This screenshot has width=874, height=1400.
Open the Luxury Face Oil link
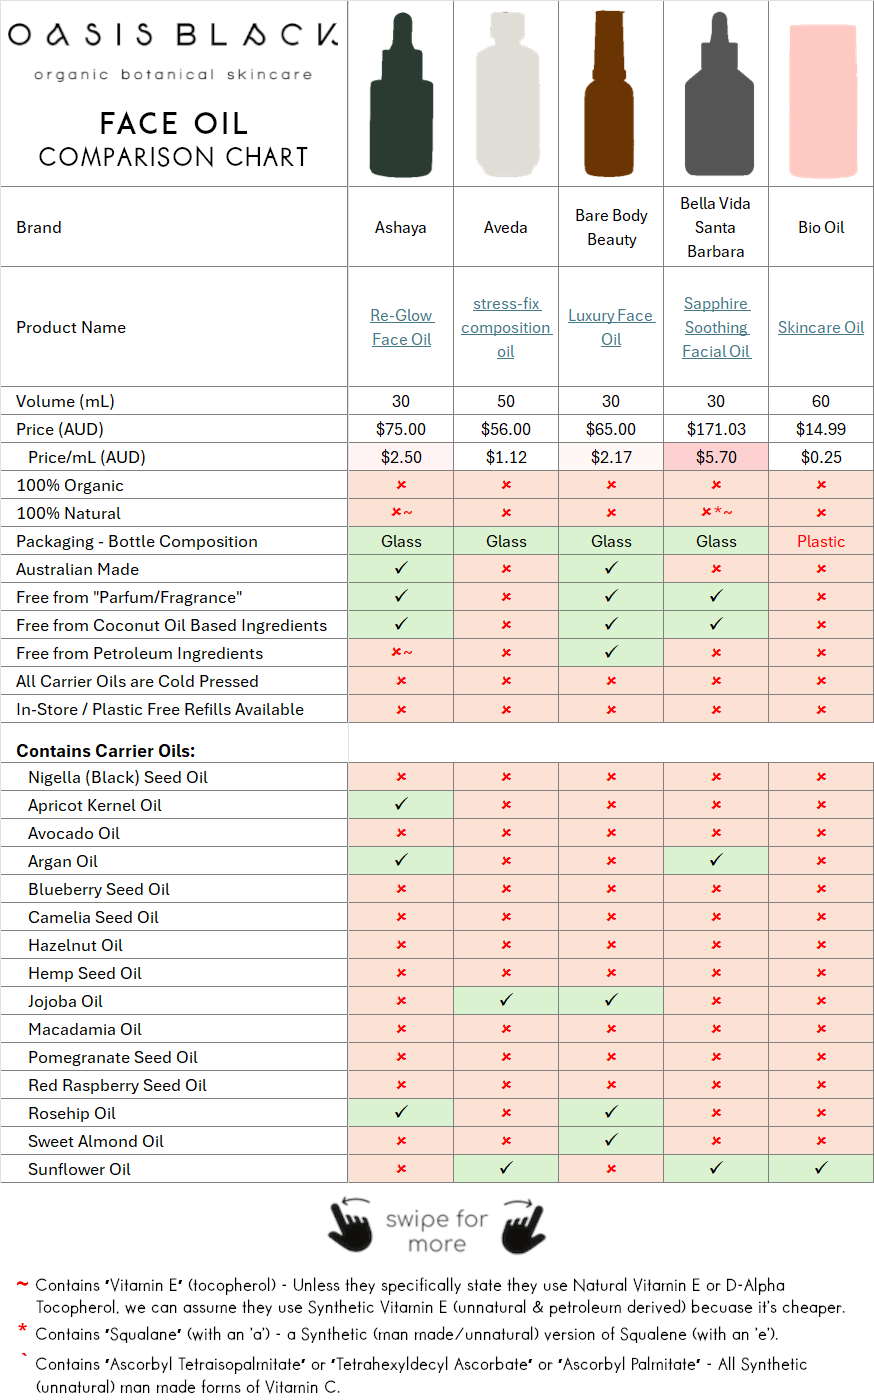pos(611,327)
